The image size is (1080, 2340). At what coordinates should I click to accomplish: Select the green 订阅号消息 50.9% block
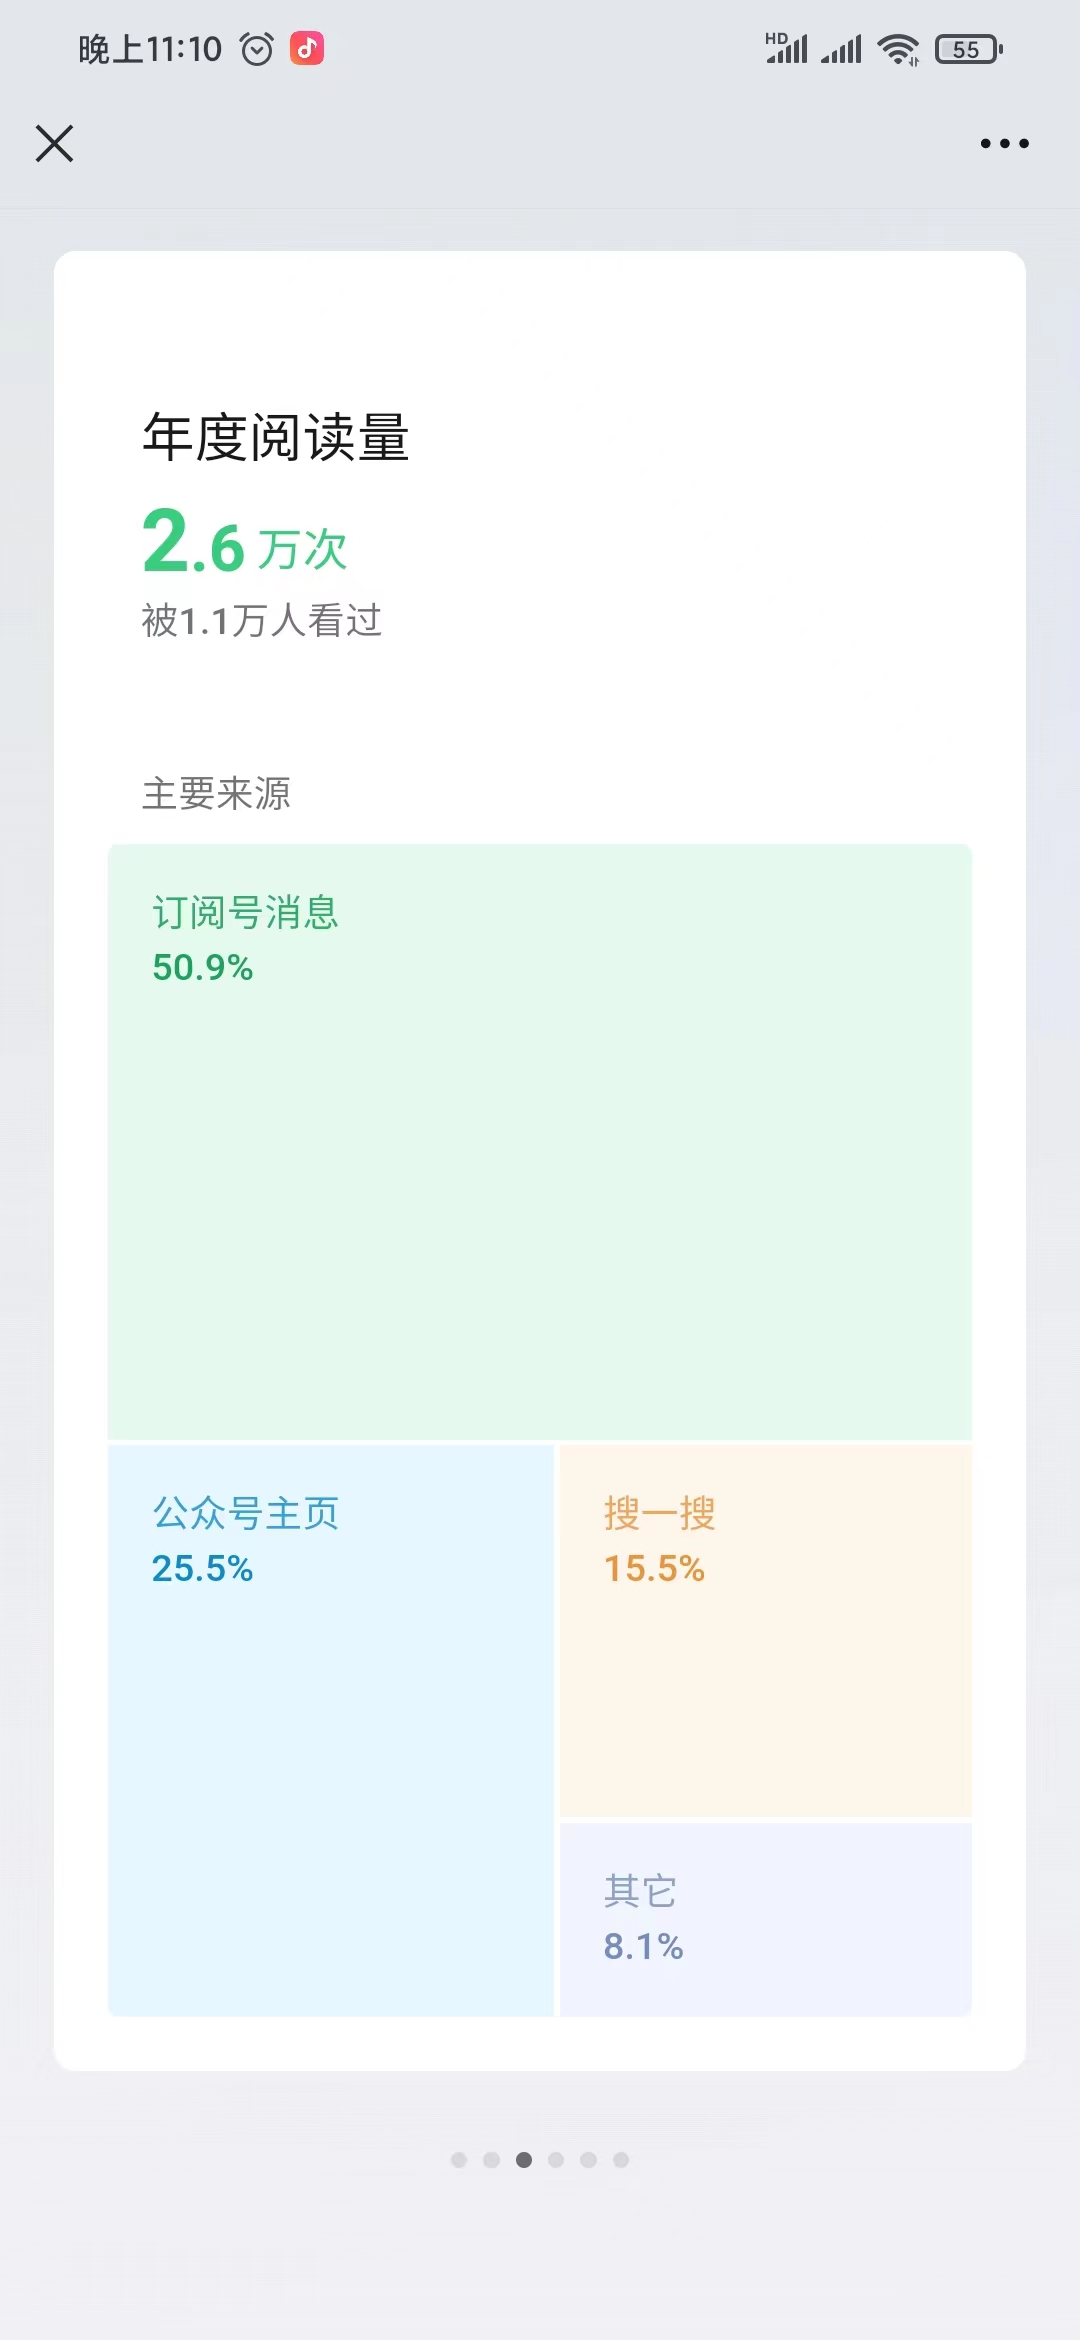click(x=540, y=1141)
